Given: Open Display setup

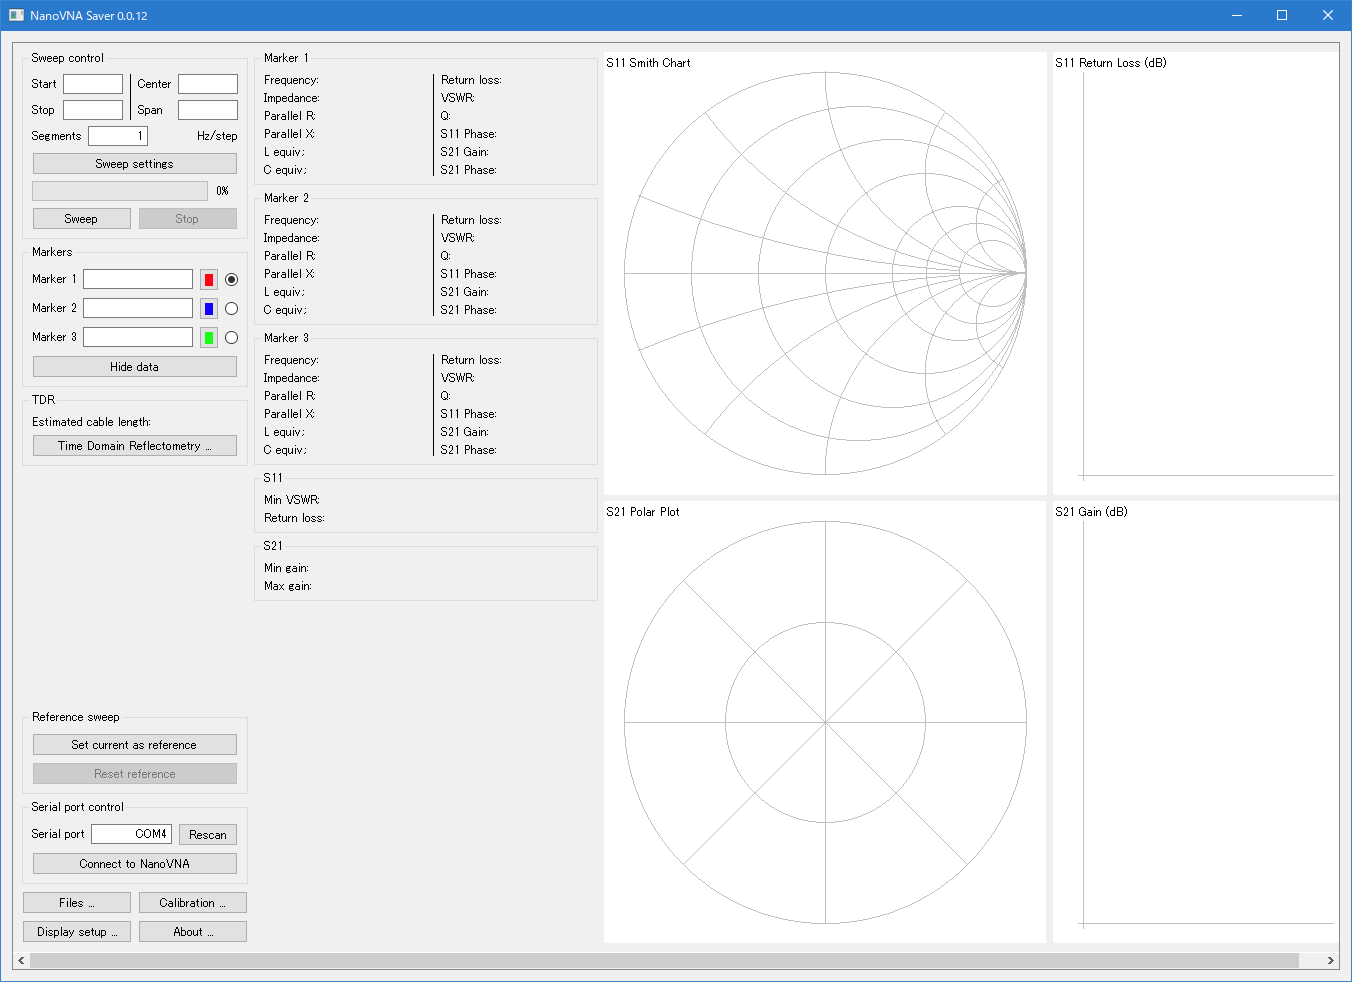Looking at the screenshot, I should coord(77,932).
